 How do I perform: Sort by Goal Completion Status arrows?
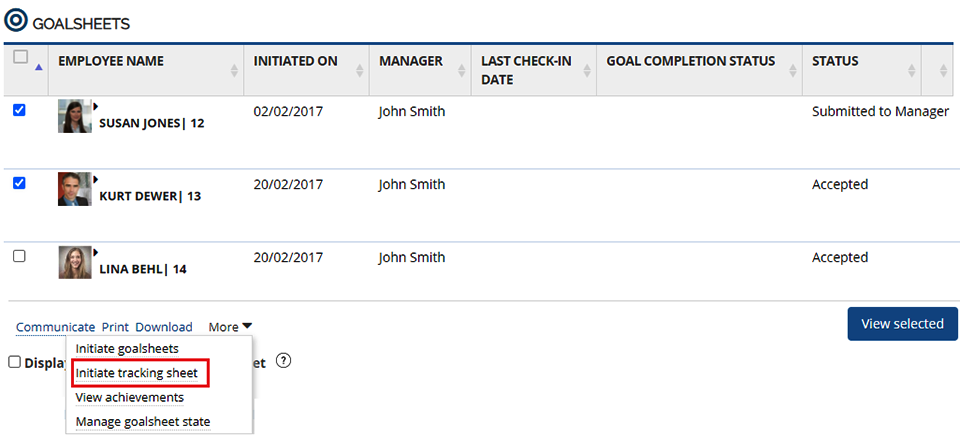pos(793,71)
